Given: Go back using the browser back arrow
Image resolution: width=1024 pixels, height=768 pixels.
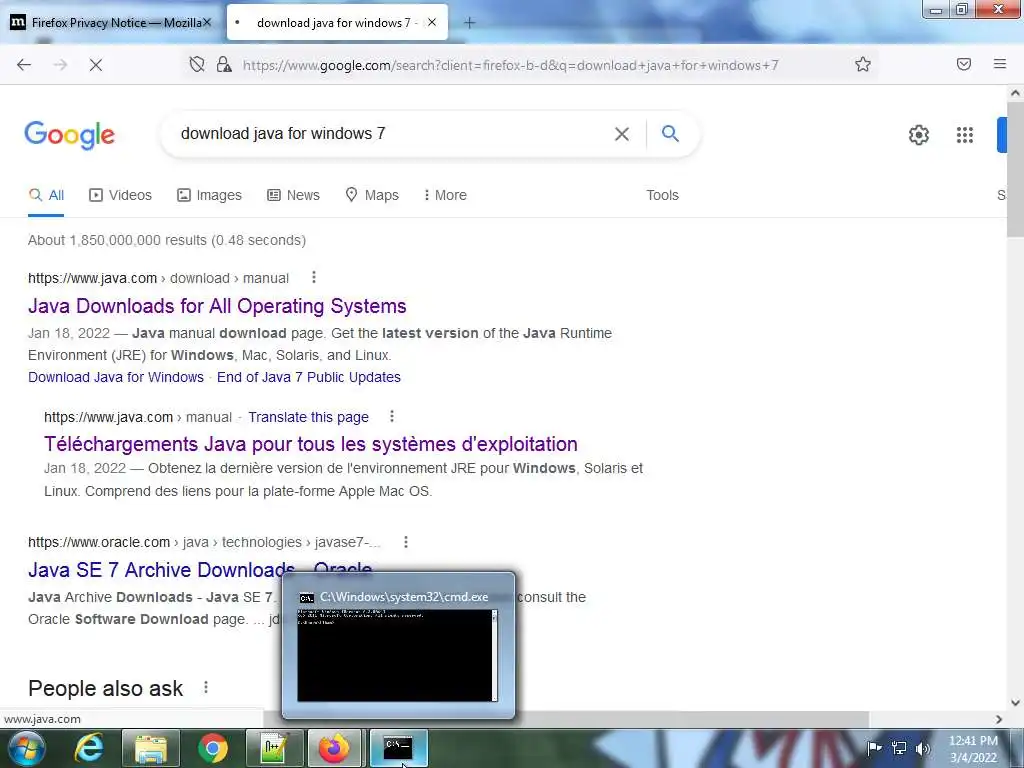Looking at the screenshot, I should pyautogui.click(x=24, y=65).
